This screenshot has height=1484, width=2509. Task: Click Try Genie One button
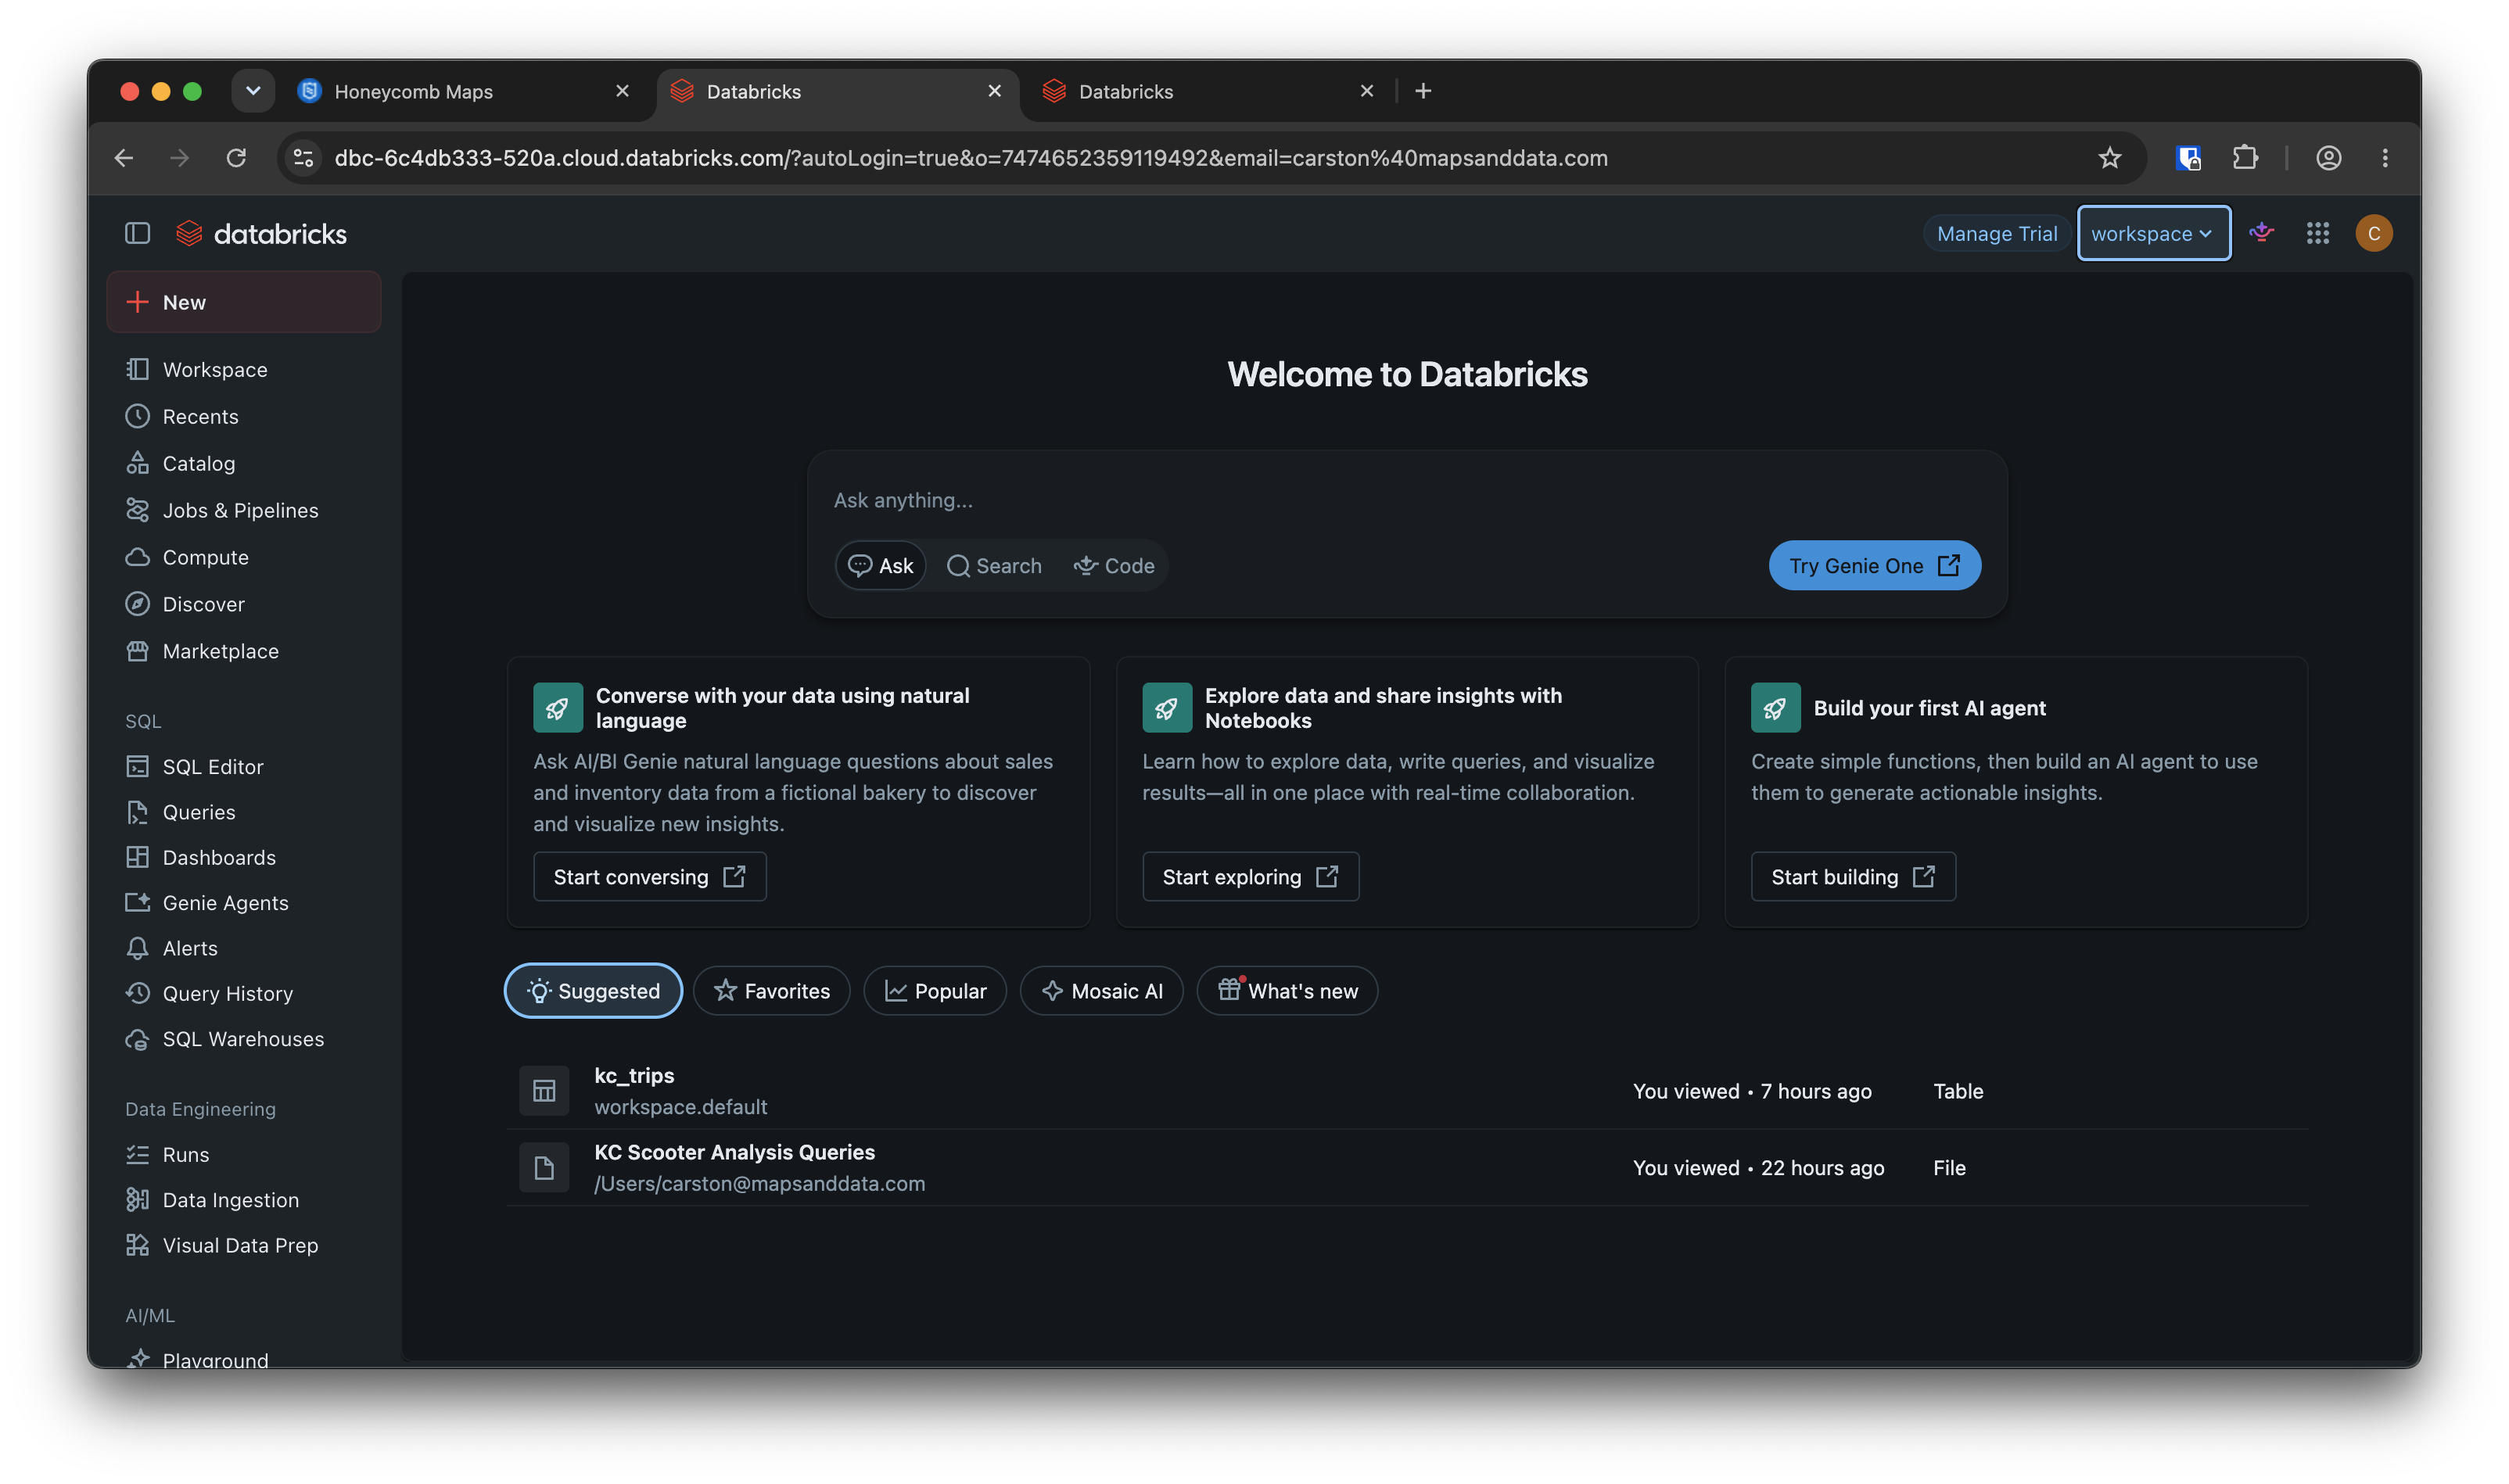tap(1874, 566)
